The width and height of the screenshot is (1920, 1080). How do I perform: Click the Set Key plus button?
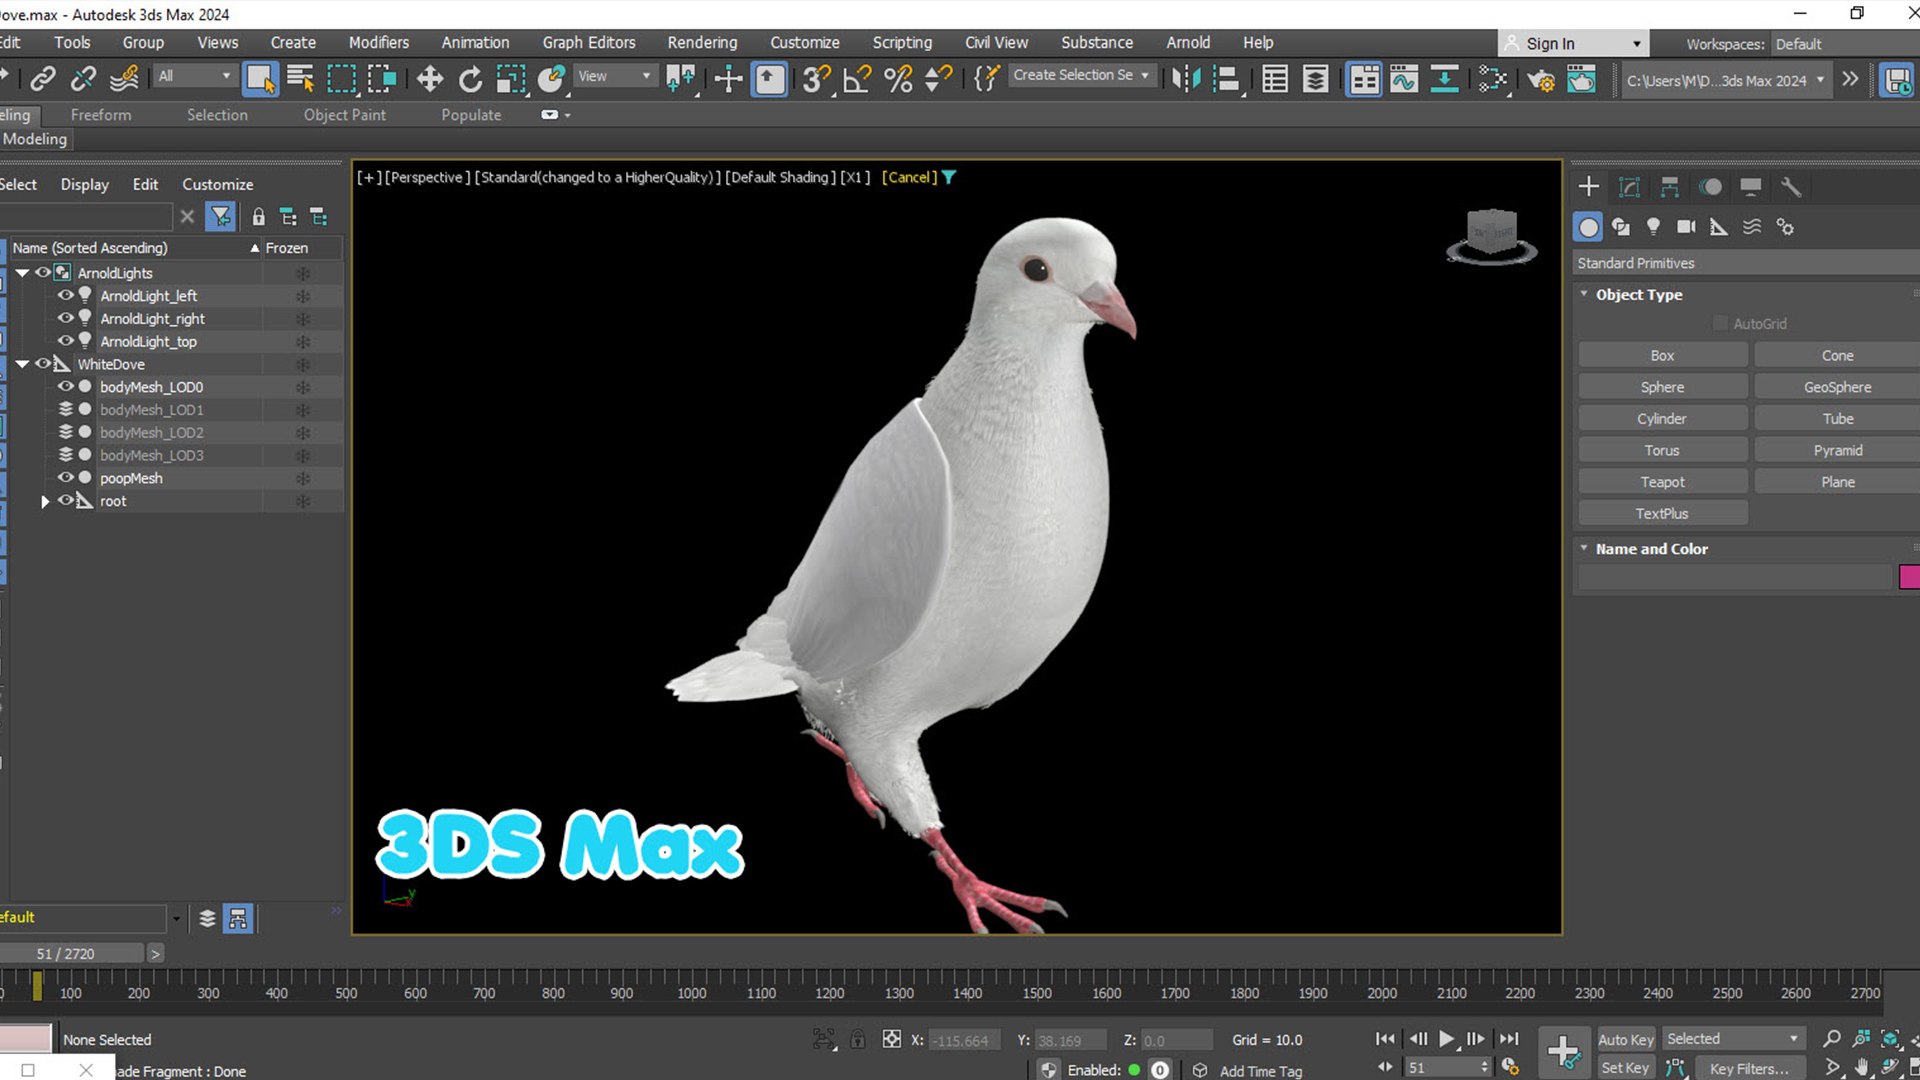coord(1563,1052)
